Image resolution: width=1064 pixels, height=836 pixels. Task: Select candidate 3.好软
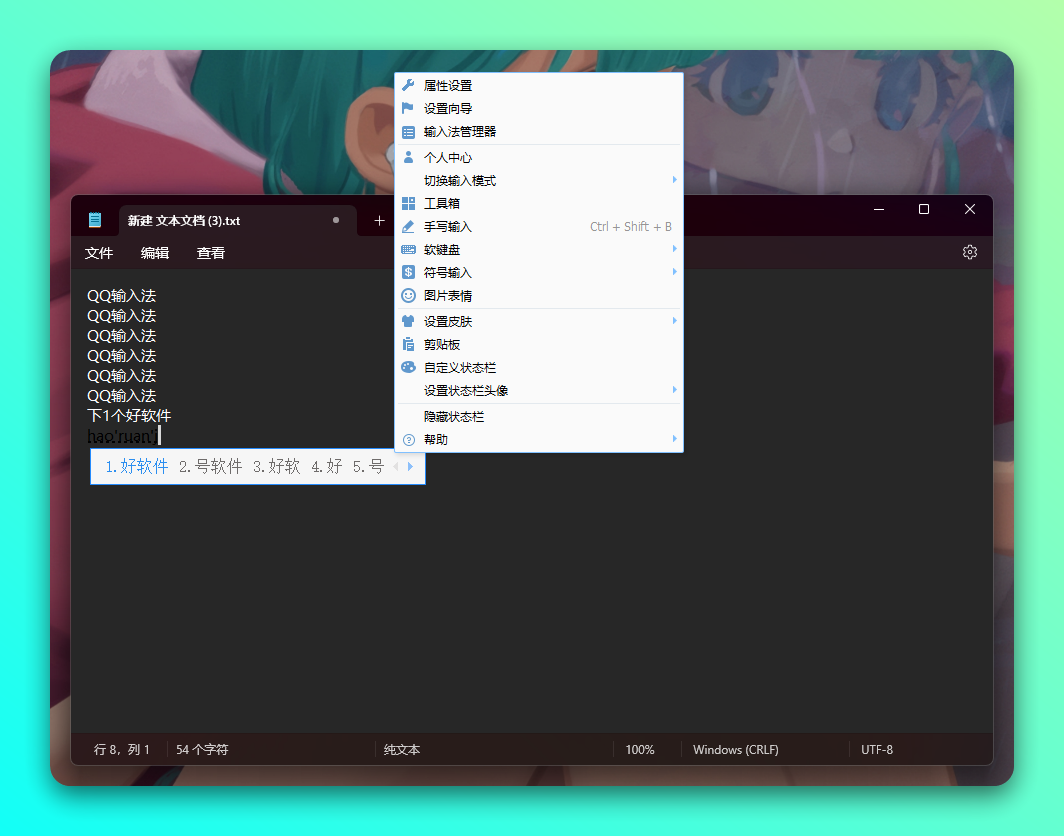point(276,466)
